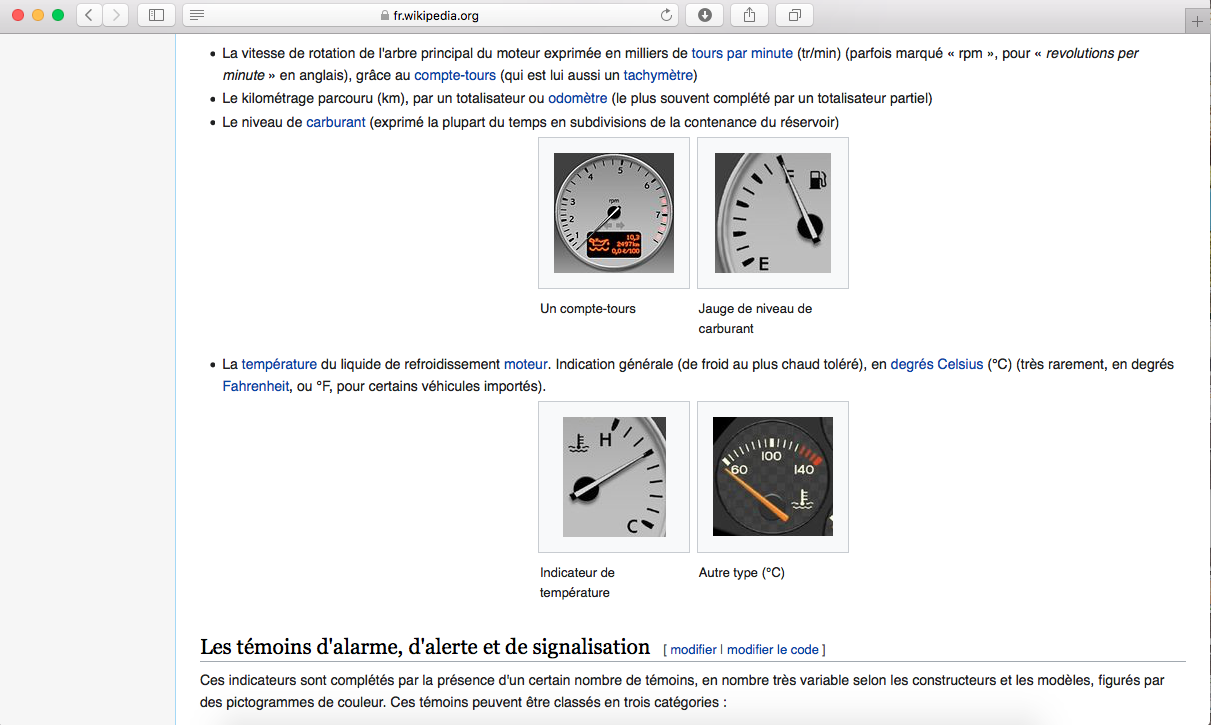The height and width of the screenshot is (725, 1211).
Task: Click the Safari forward navigation arrow
Action: (x=116, y=15)
